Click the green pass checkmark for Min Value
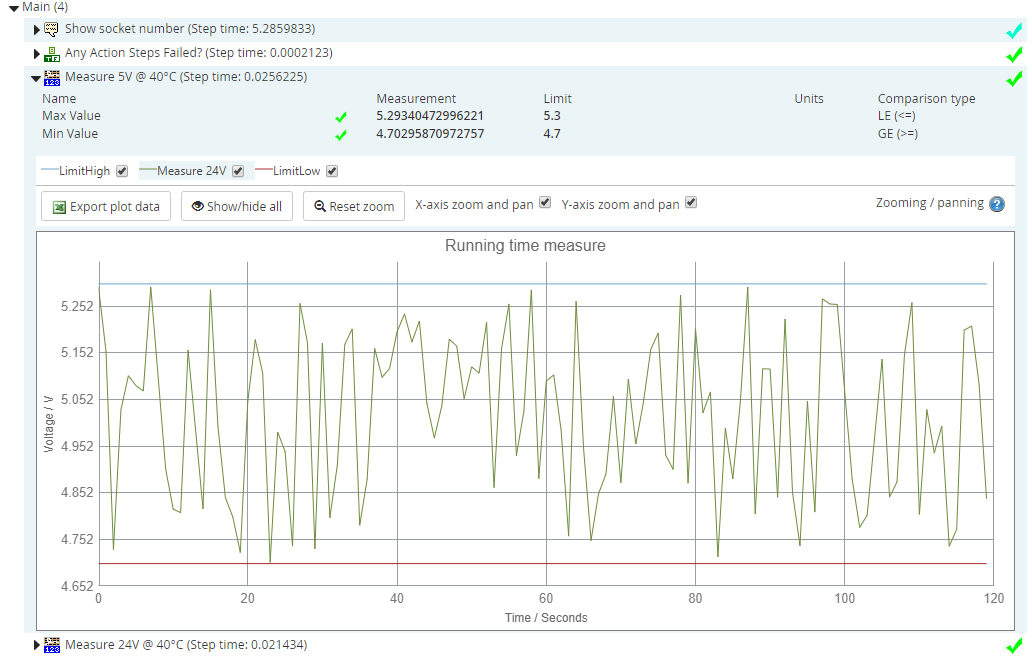 341,135
